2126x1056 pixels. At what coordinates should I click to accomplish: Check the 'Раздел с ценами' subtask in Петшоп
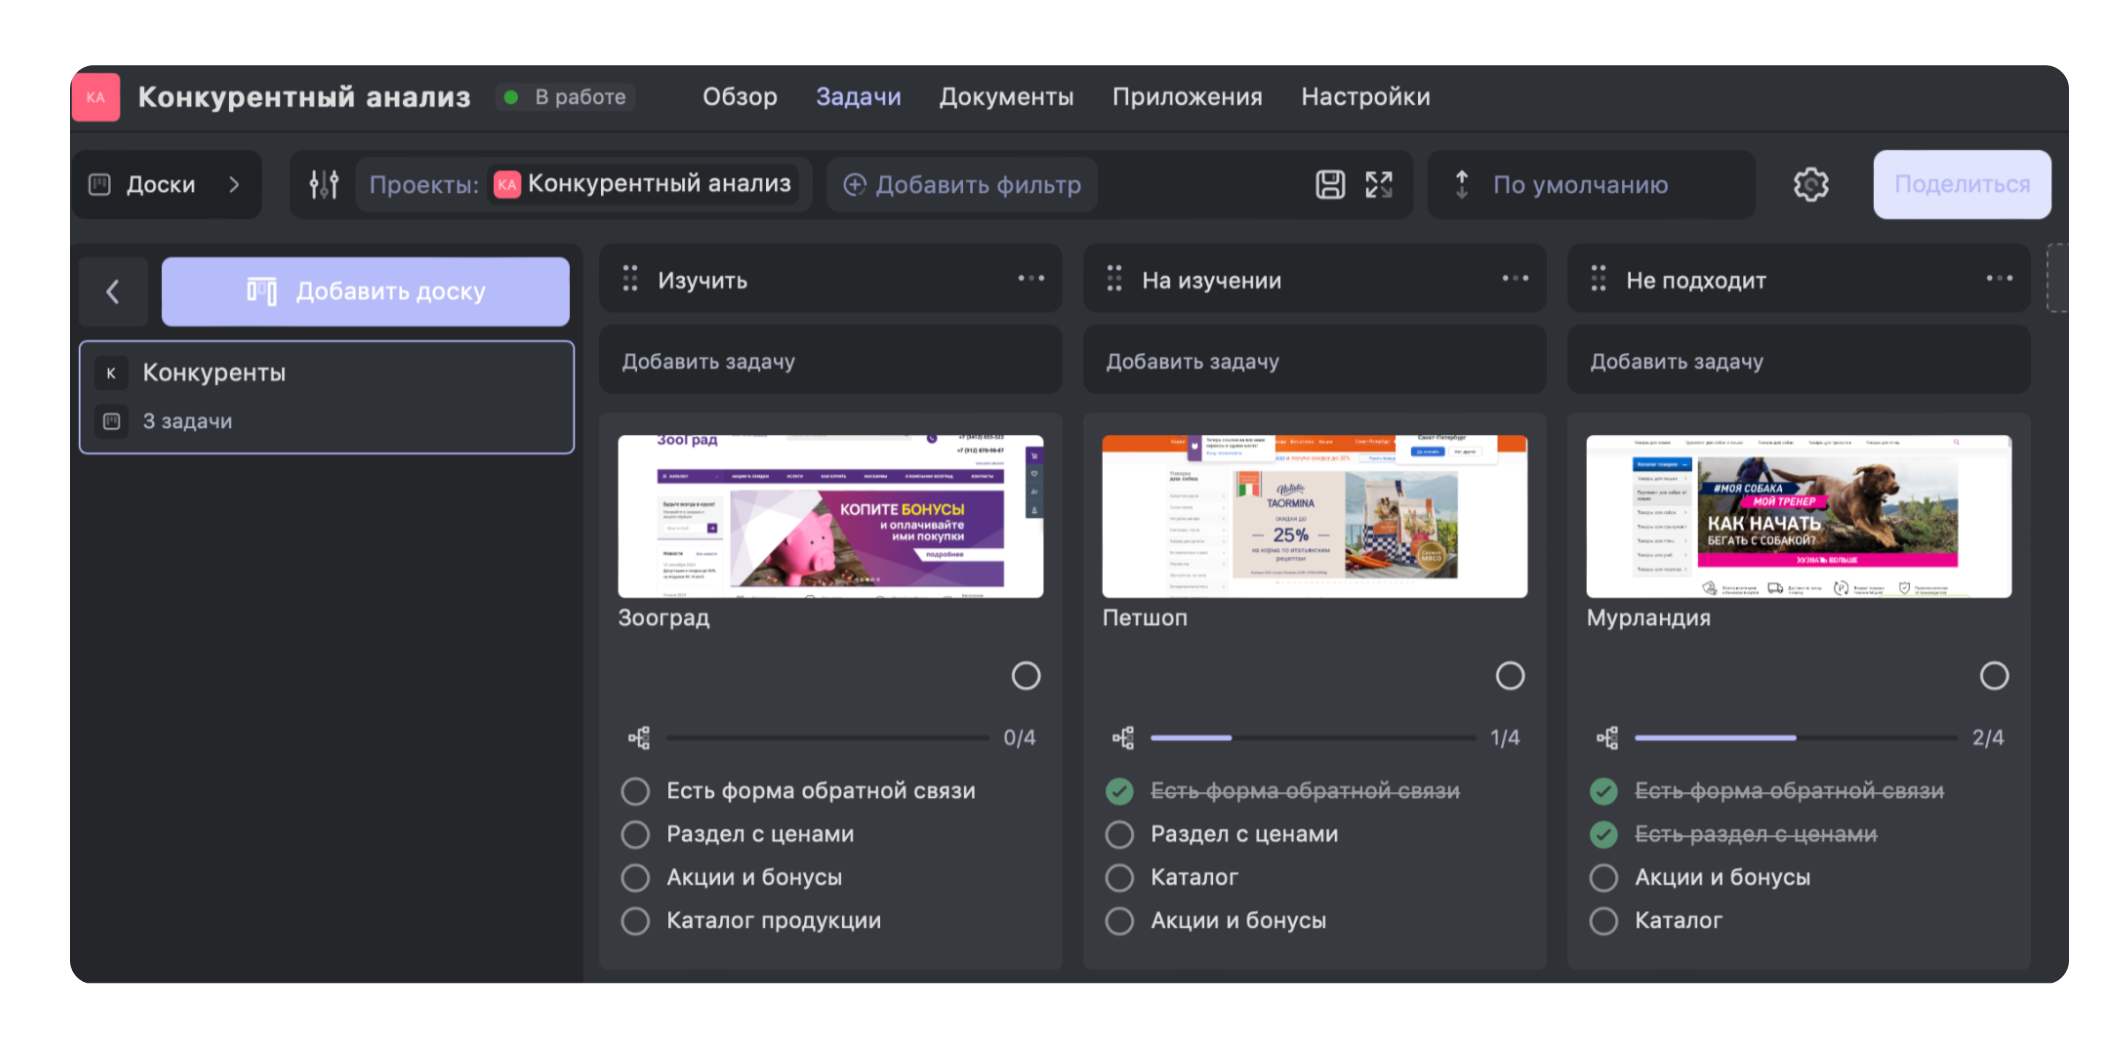[x=1119, y=834]
